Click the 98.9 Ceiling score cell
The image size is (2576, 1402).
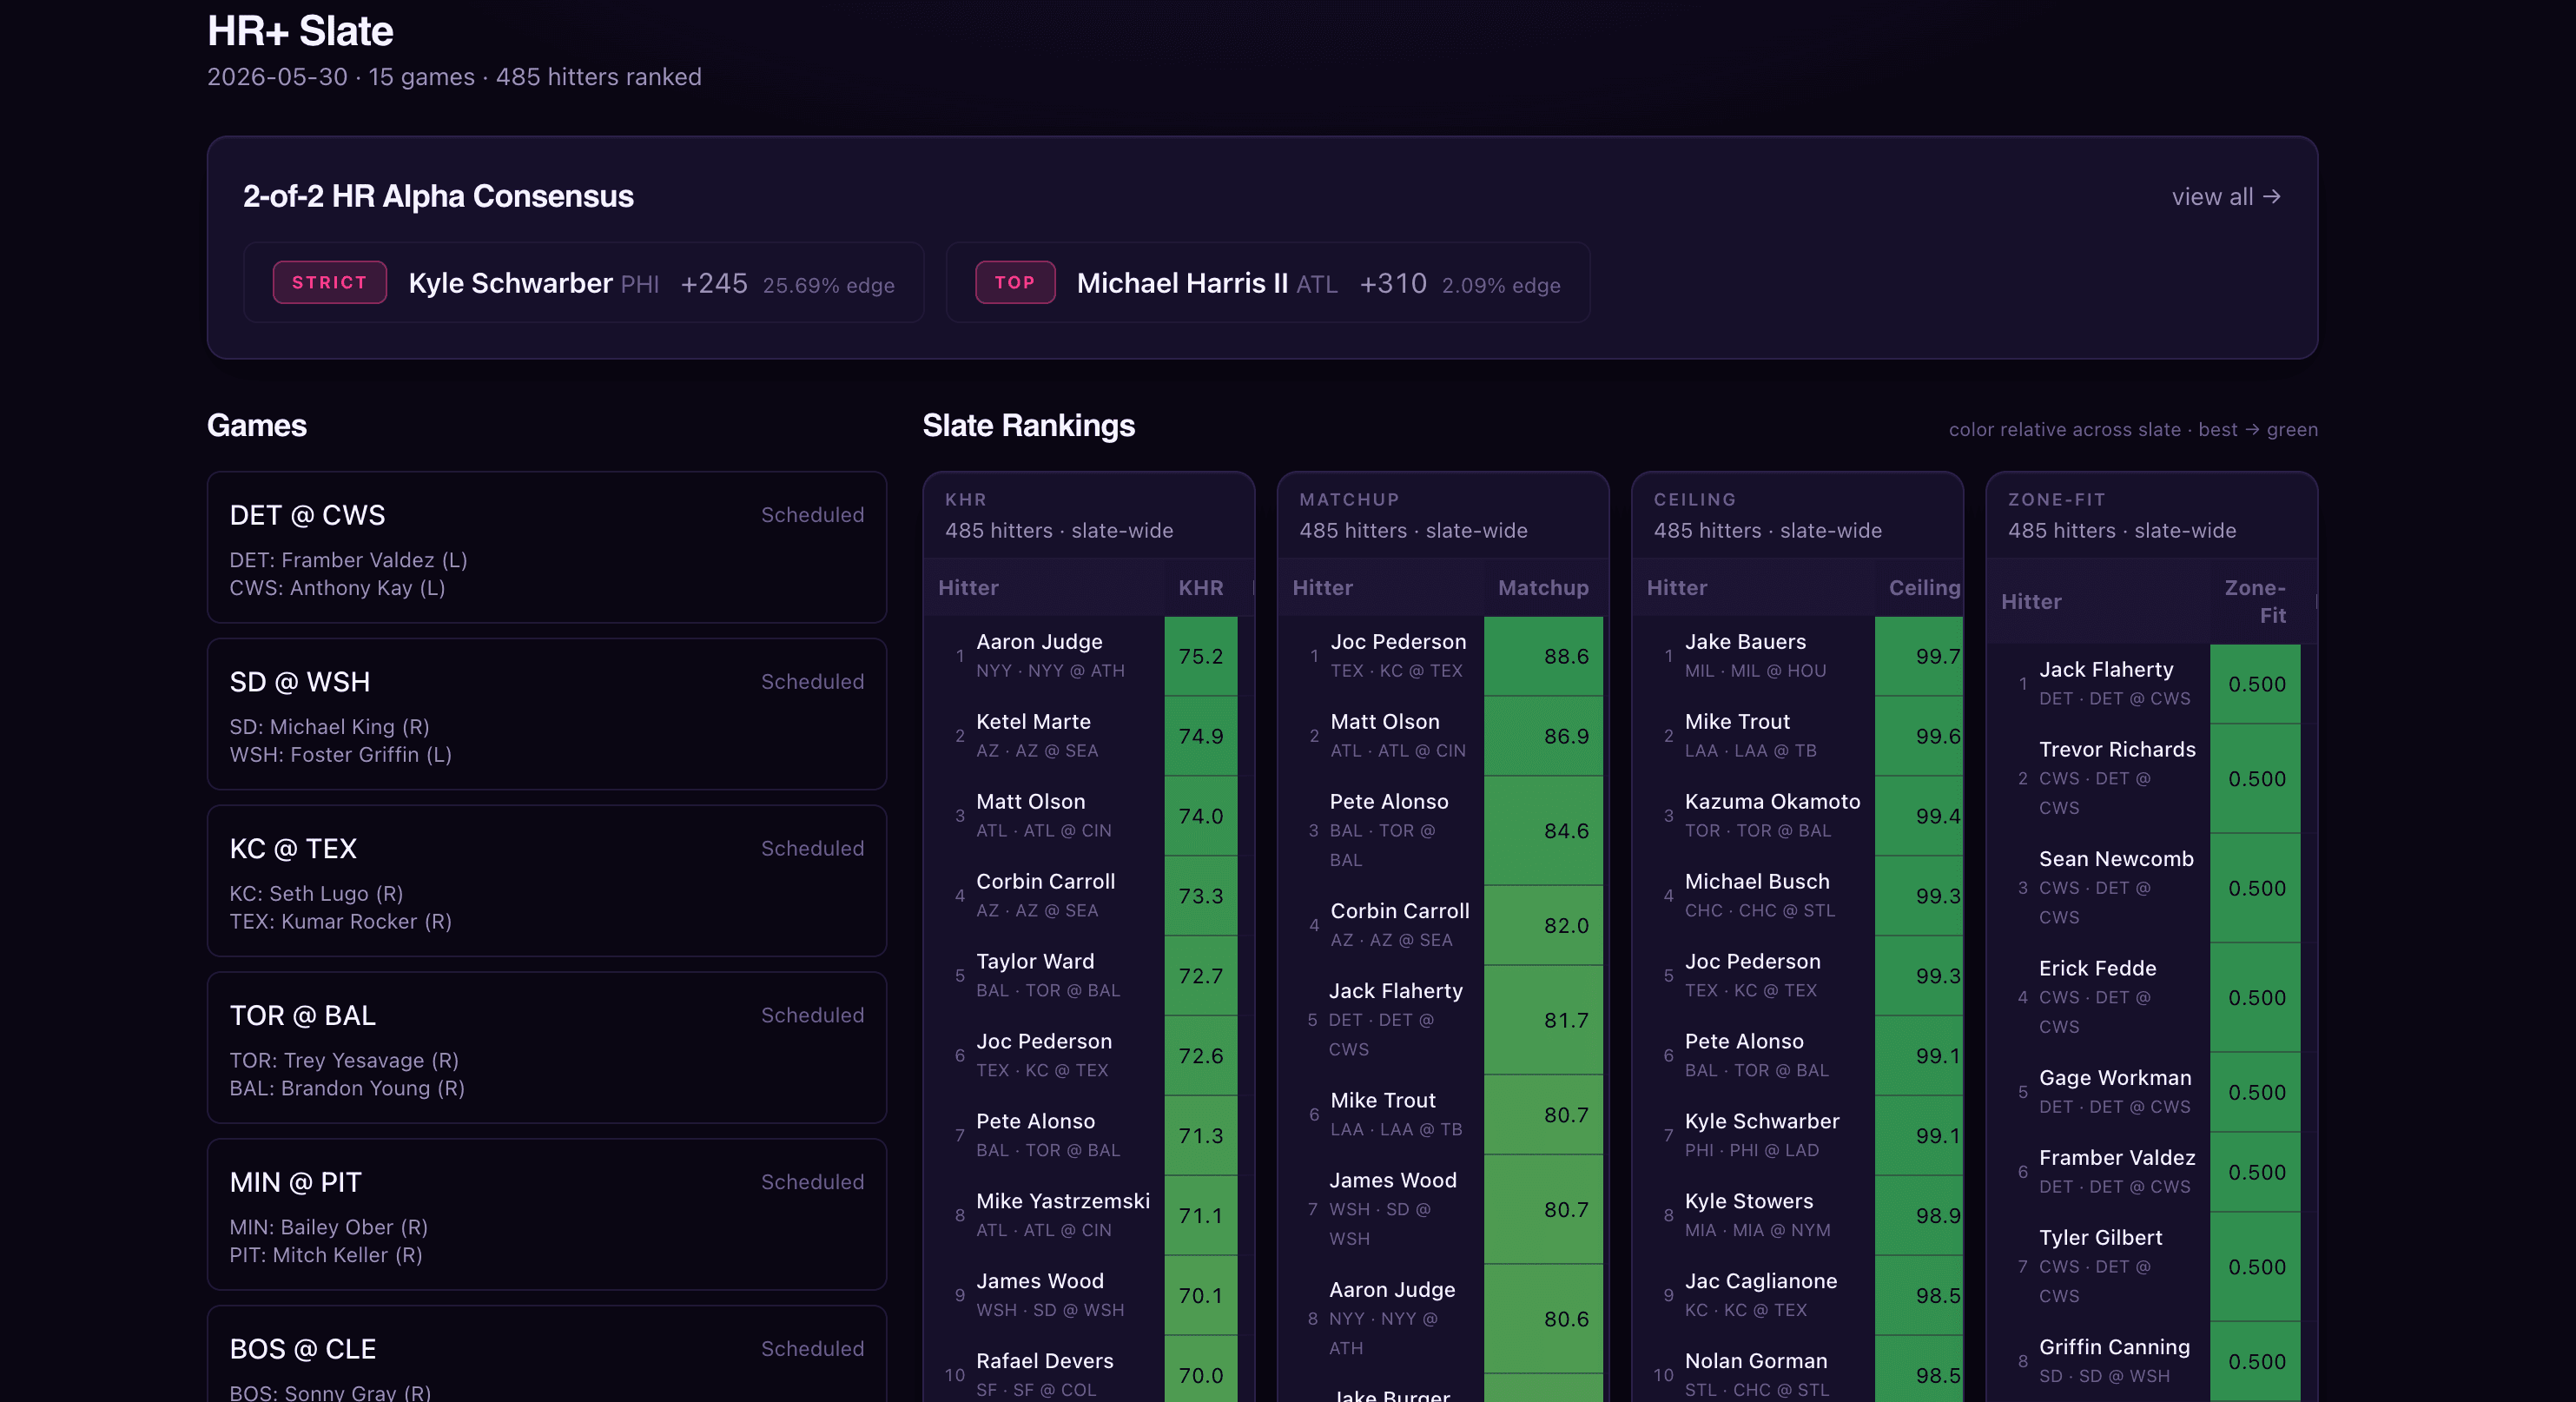pos(1919,1216)
